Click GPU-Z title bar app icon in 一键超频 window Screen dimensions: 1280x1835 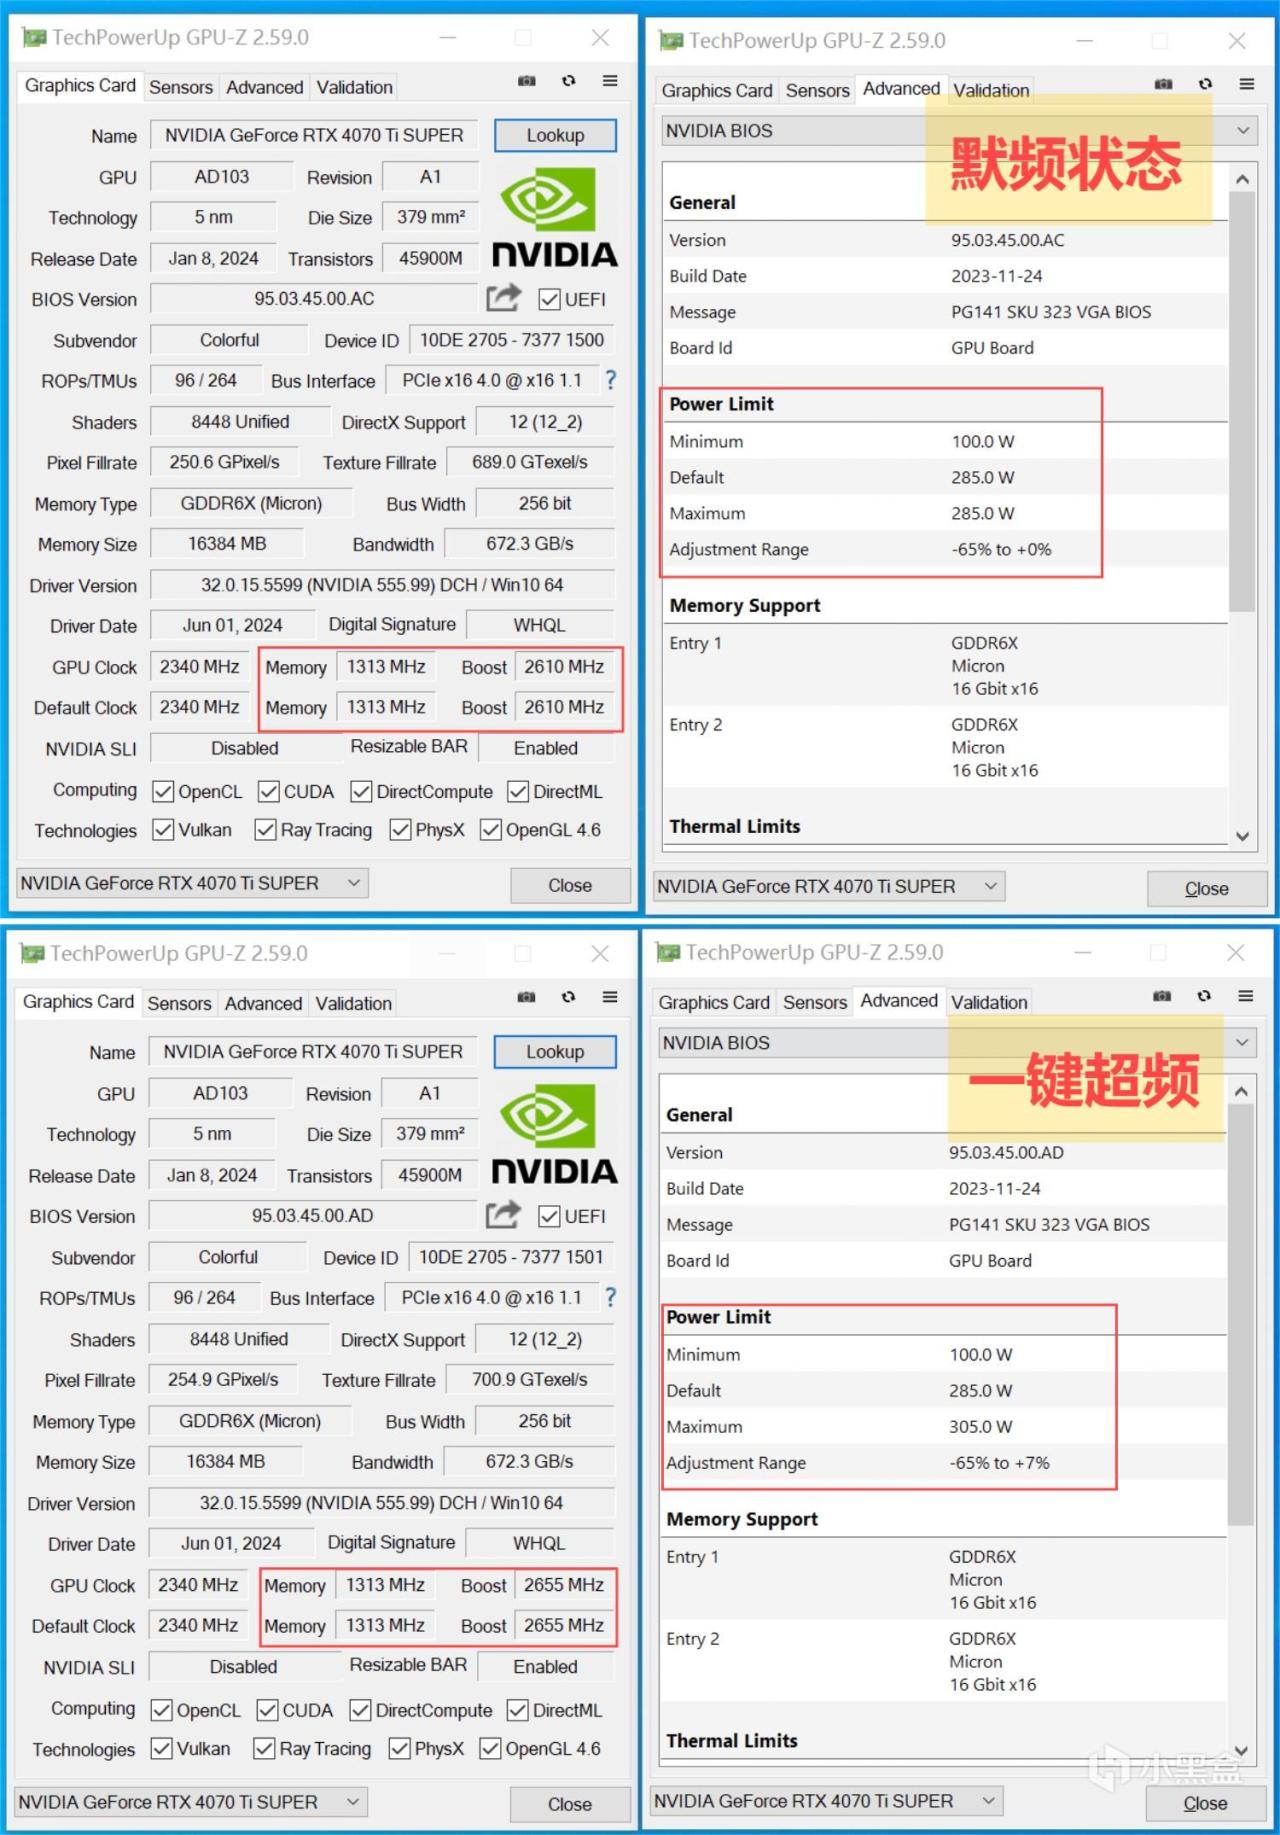[x=668, y=953]
